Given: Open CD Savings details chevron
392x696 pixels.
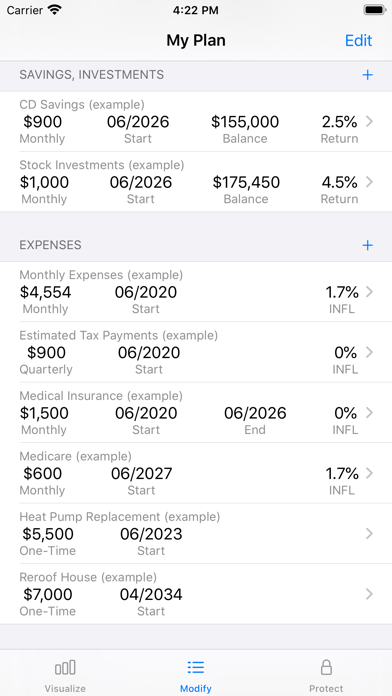Looking at the screenshot, I should tap(369, 121).
